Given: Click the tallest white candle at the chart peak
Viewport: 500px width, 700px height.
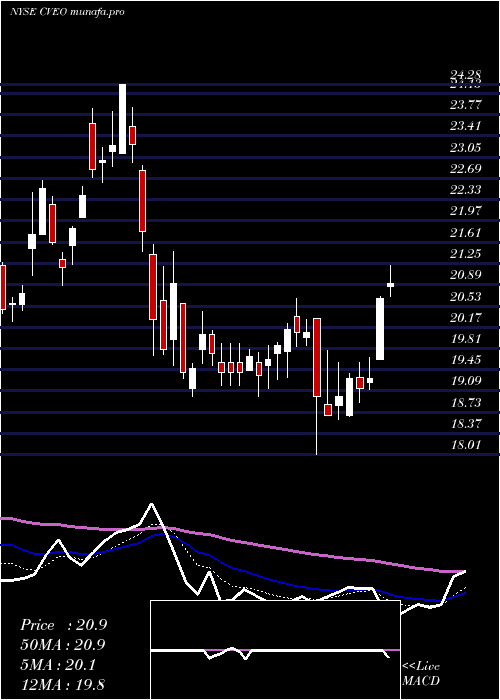Looking at the screenshot, I should pyautogui.click(x=122, y=119).
